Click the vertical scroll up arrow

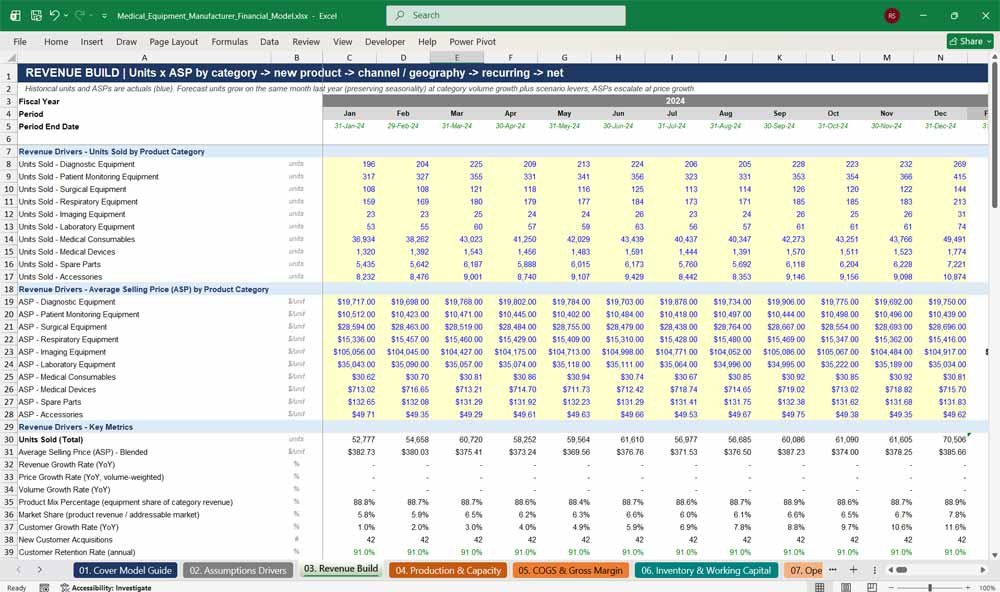tap(994, 57)
